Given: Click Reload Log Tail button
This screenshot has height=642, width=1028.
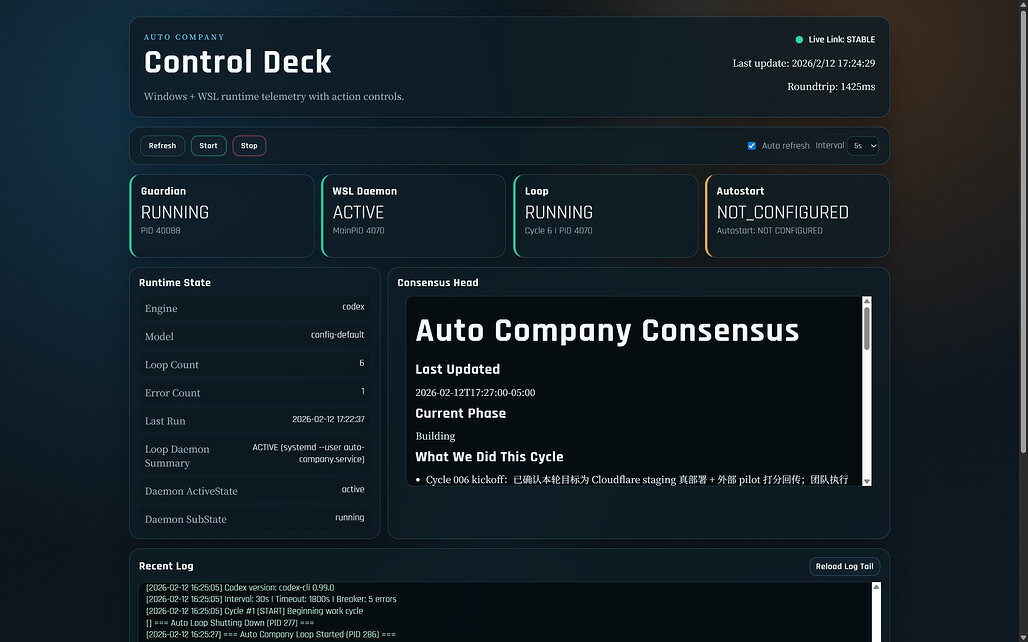Looking at the screenshot, I should 844,567.
